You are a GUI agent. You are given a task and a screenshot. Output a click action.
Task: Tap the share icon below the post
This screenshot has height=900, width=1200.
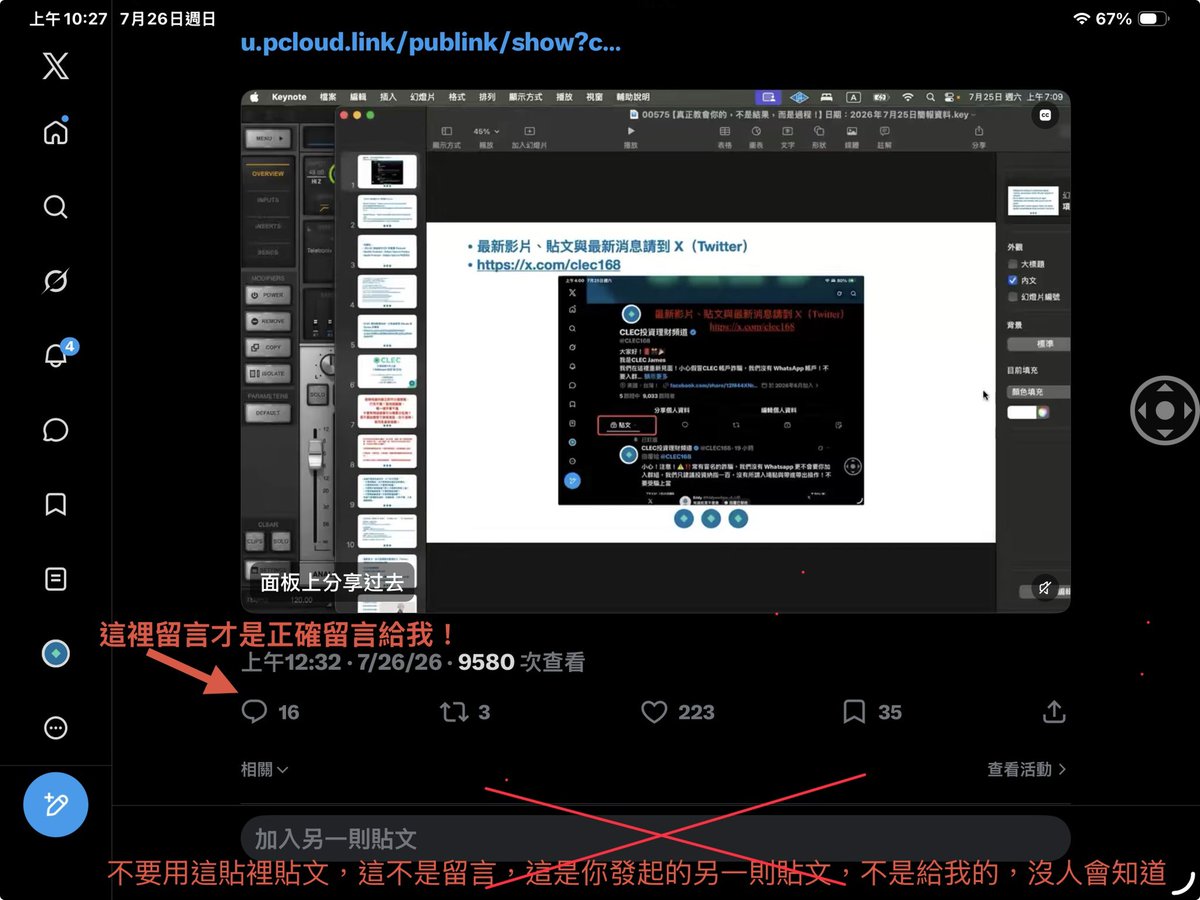[x=1054, y=712]
